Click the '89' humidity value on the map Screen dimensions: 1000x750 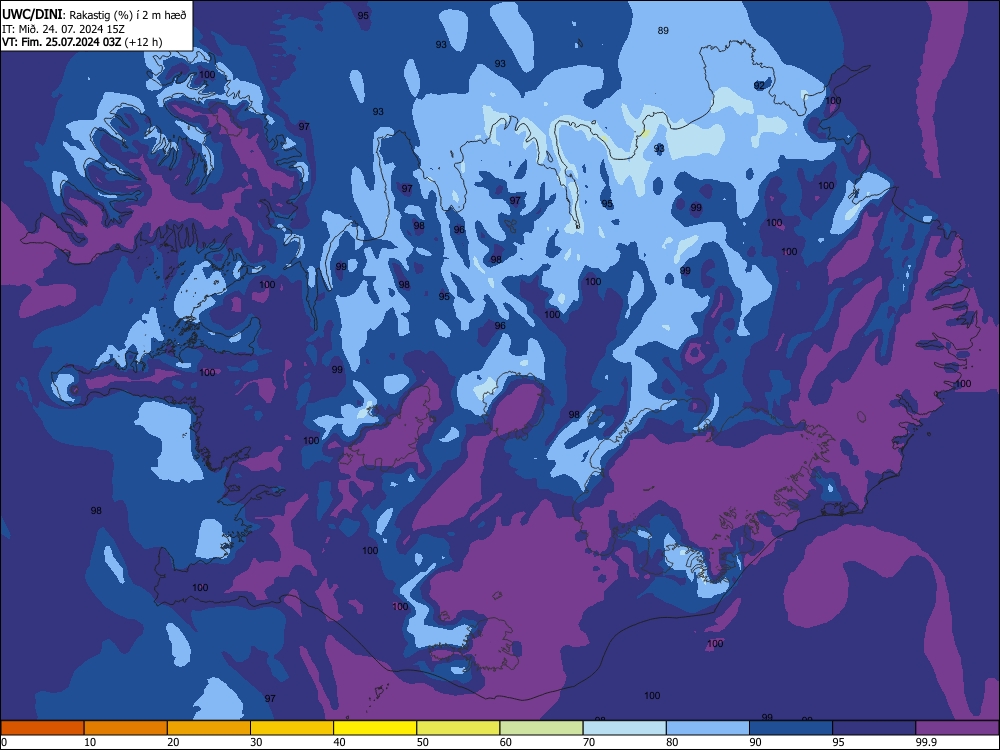[x=663, y=31]
